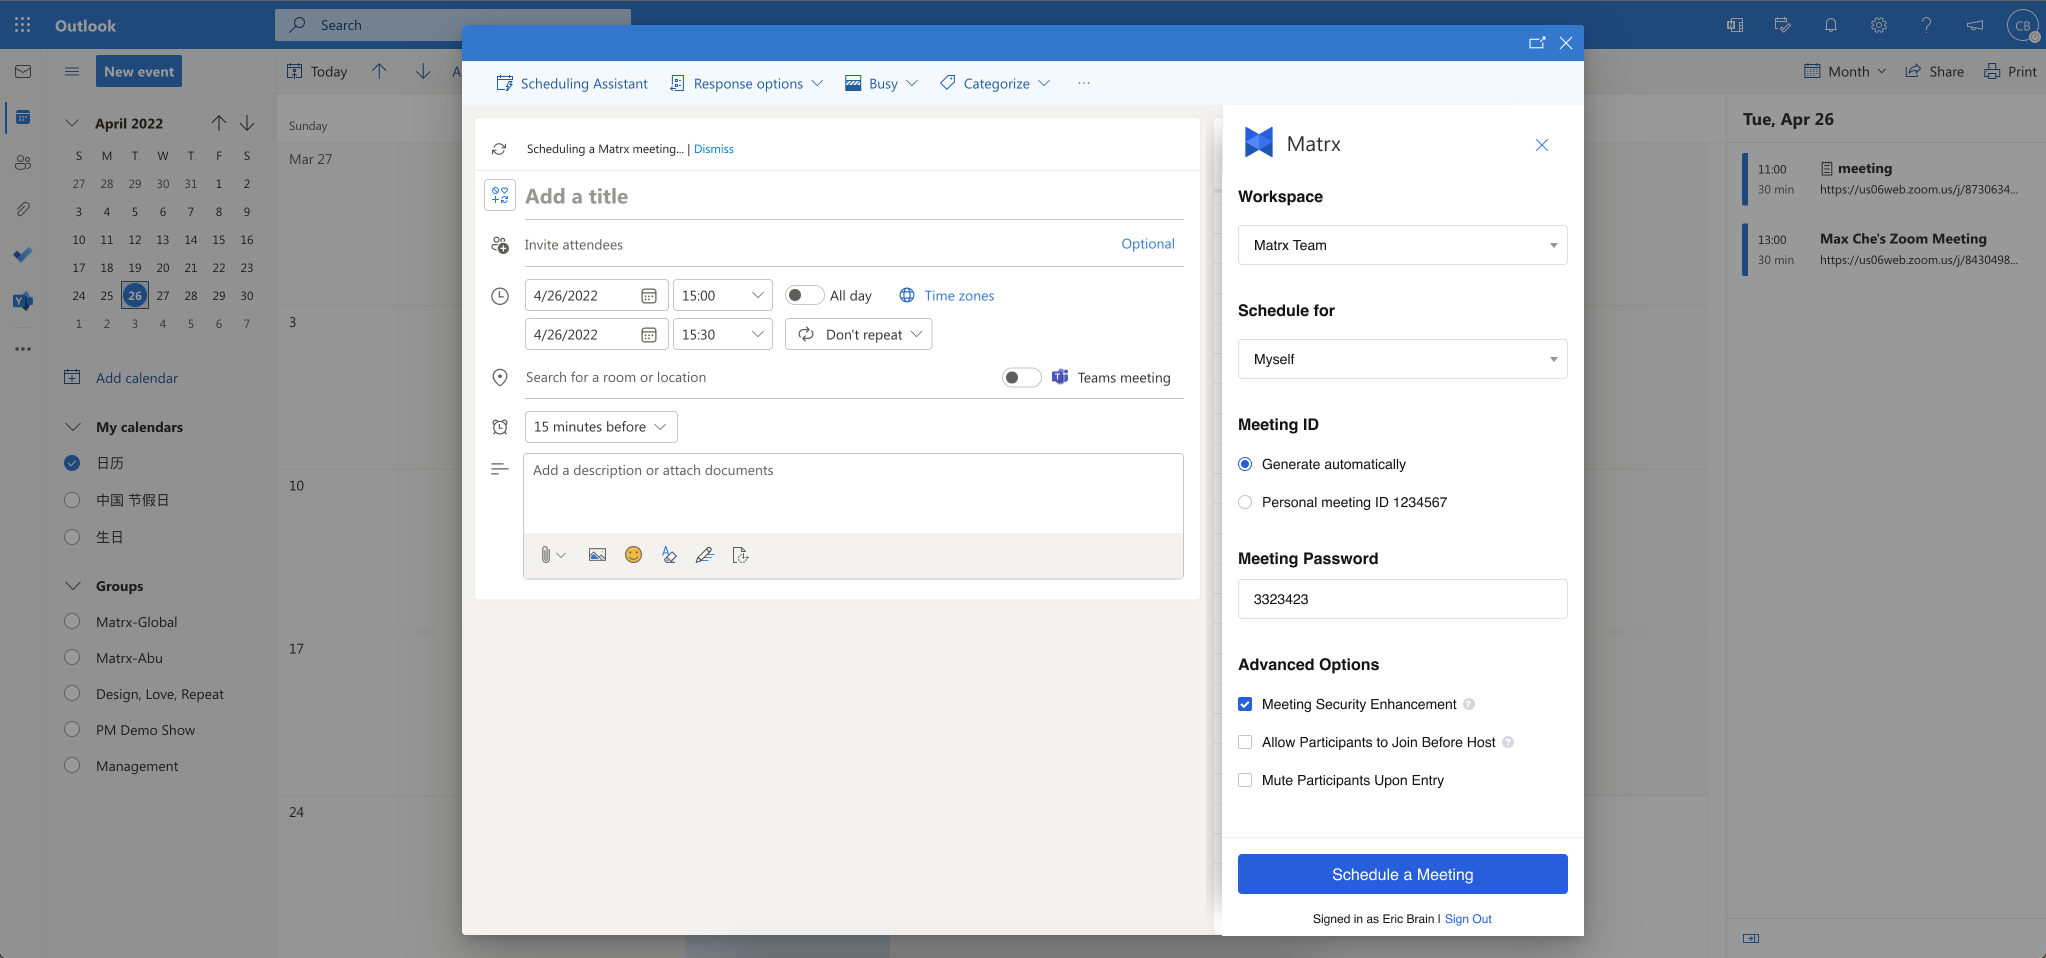Select Personal meeting ID radio button
Screen dimensions: 2046x958
coord(1245,502)
